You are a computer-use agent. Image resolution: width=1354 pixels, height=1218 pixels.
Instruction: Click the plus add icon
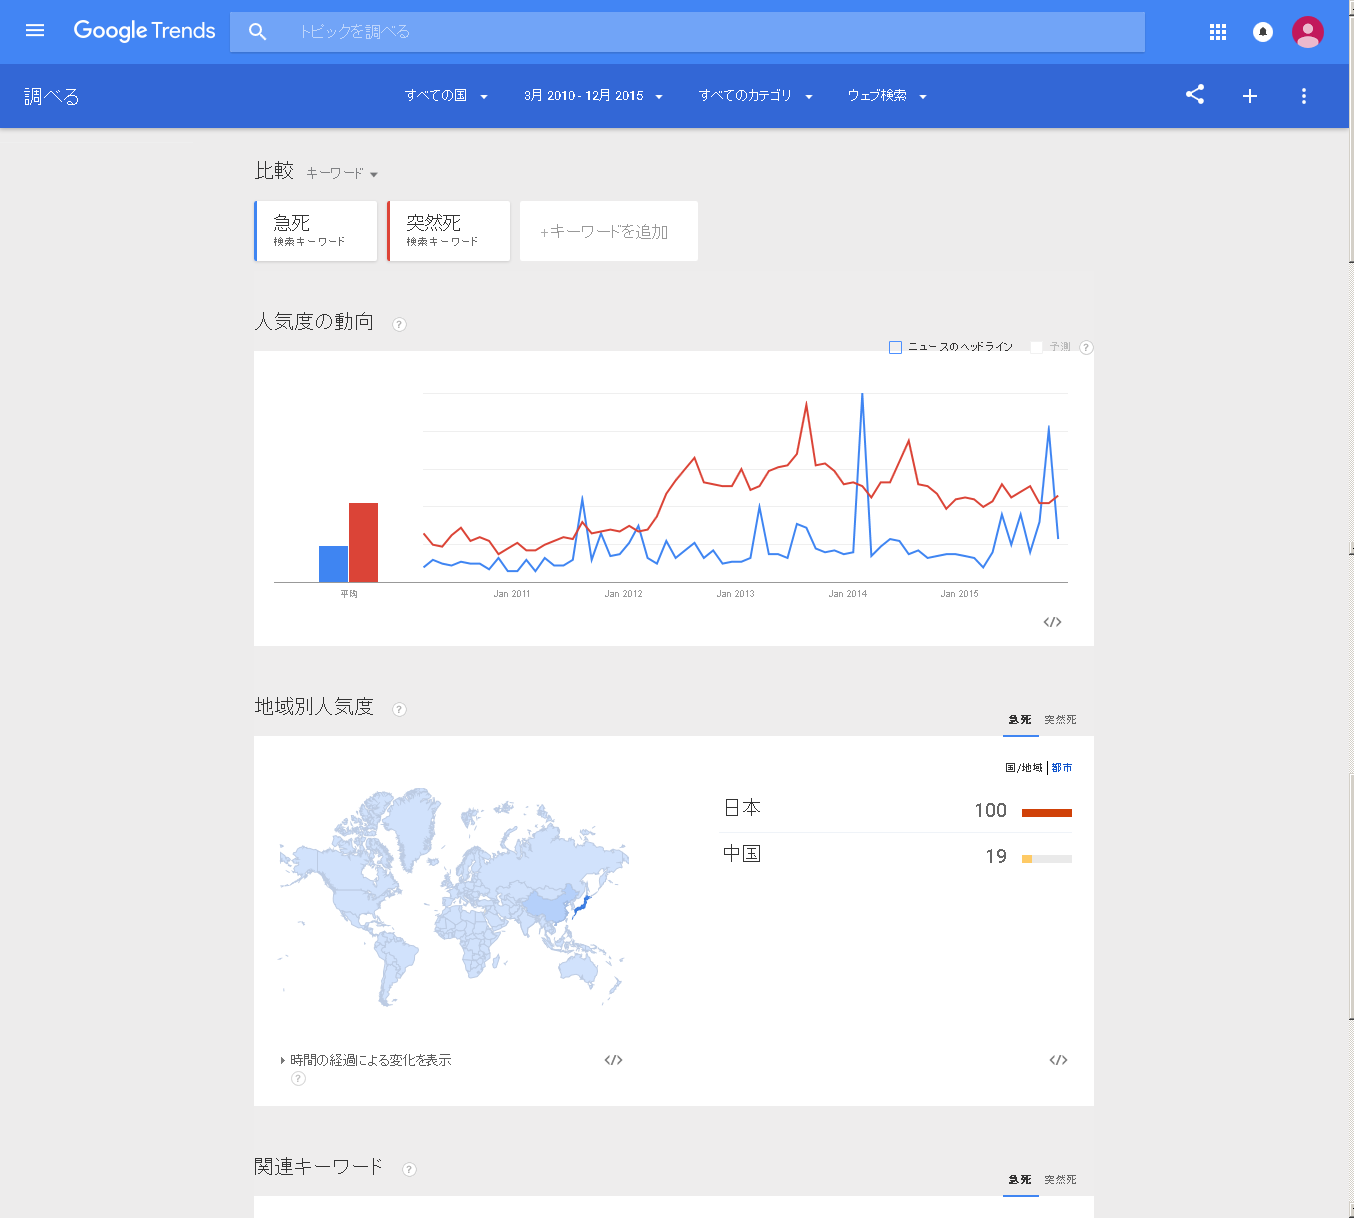point(1250,96)
